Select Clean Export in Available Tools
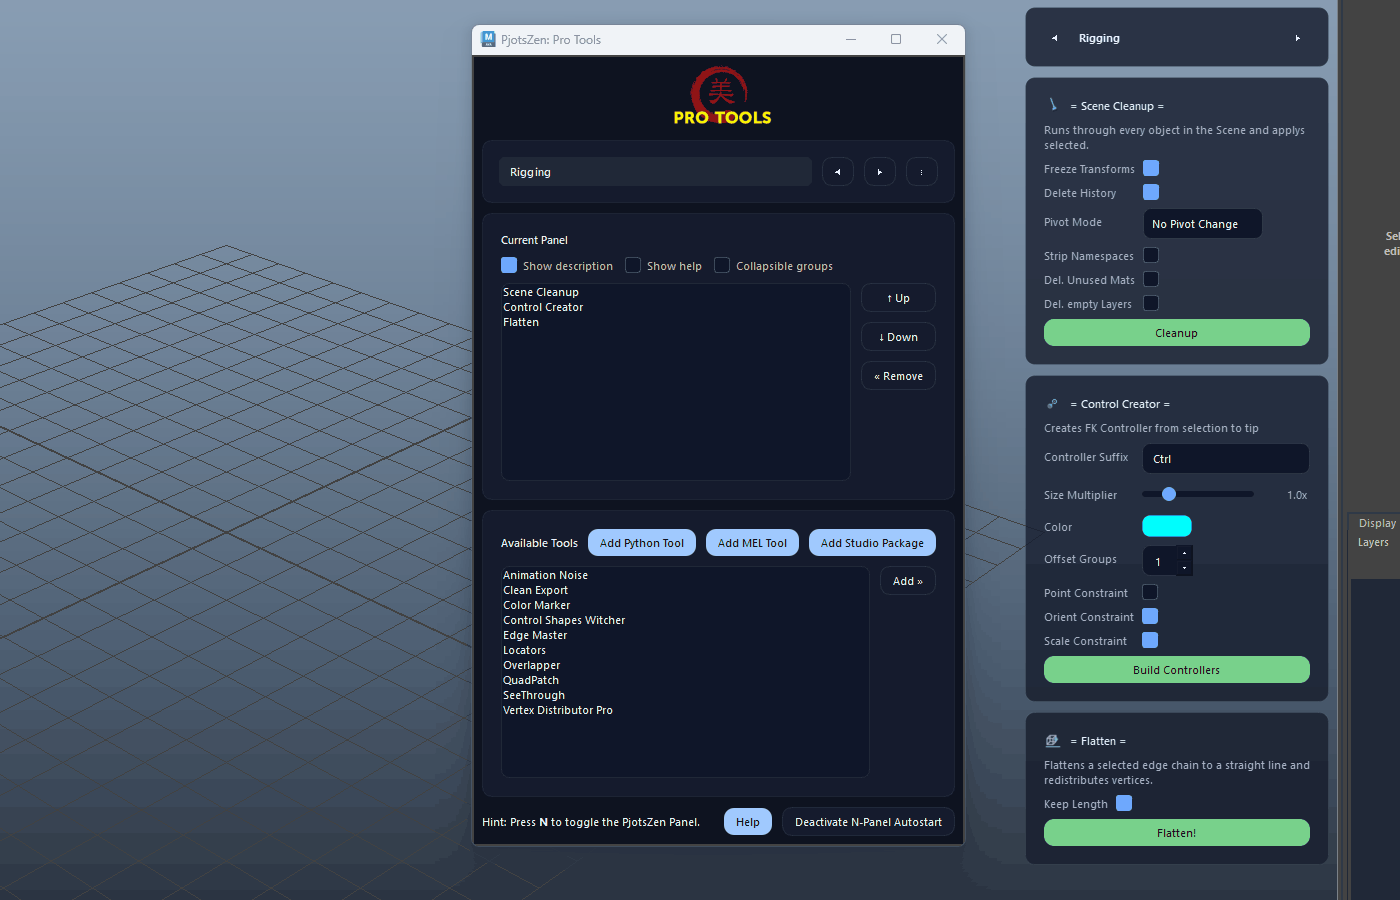The width and height of the screenshot is (1400, 900). coord(535,590)
